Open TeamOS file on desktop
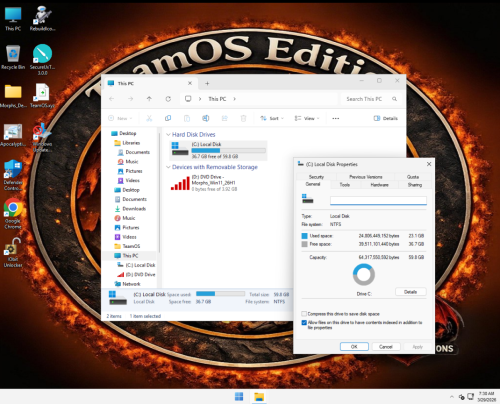Viewport: 500px width, 404px height. (x=42, y=96)
